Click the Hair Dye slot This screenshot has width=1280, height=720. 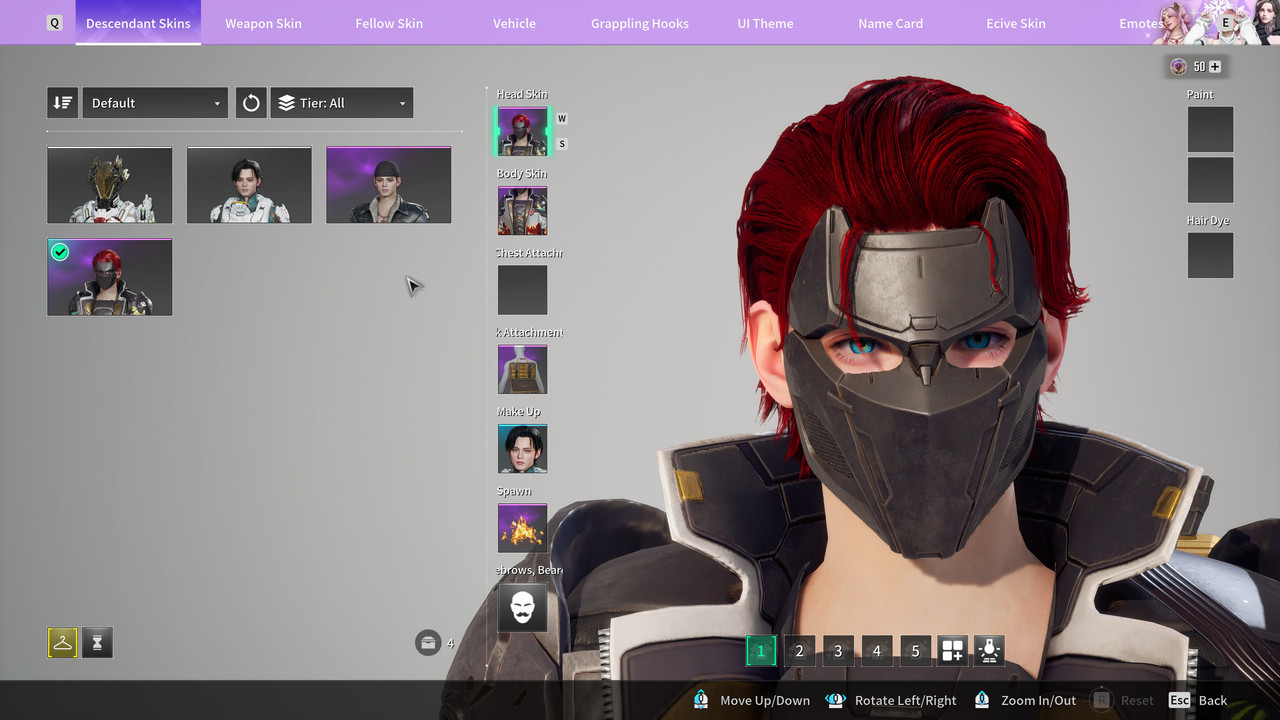(1210, 255)
